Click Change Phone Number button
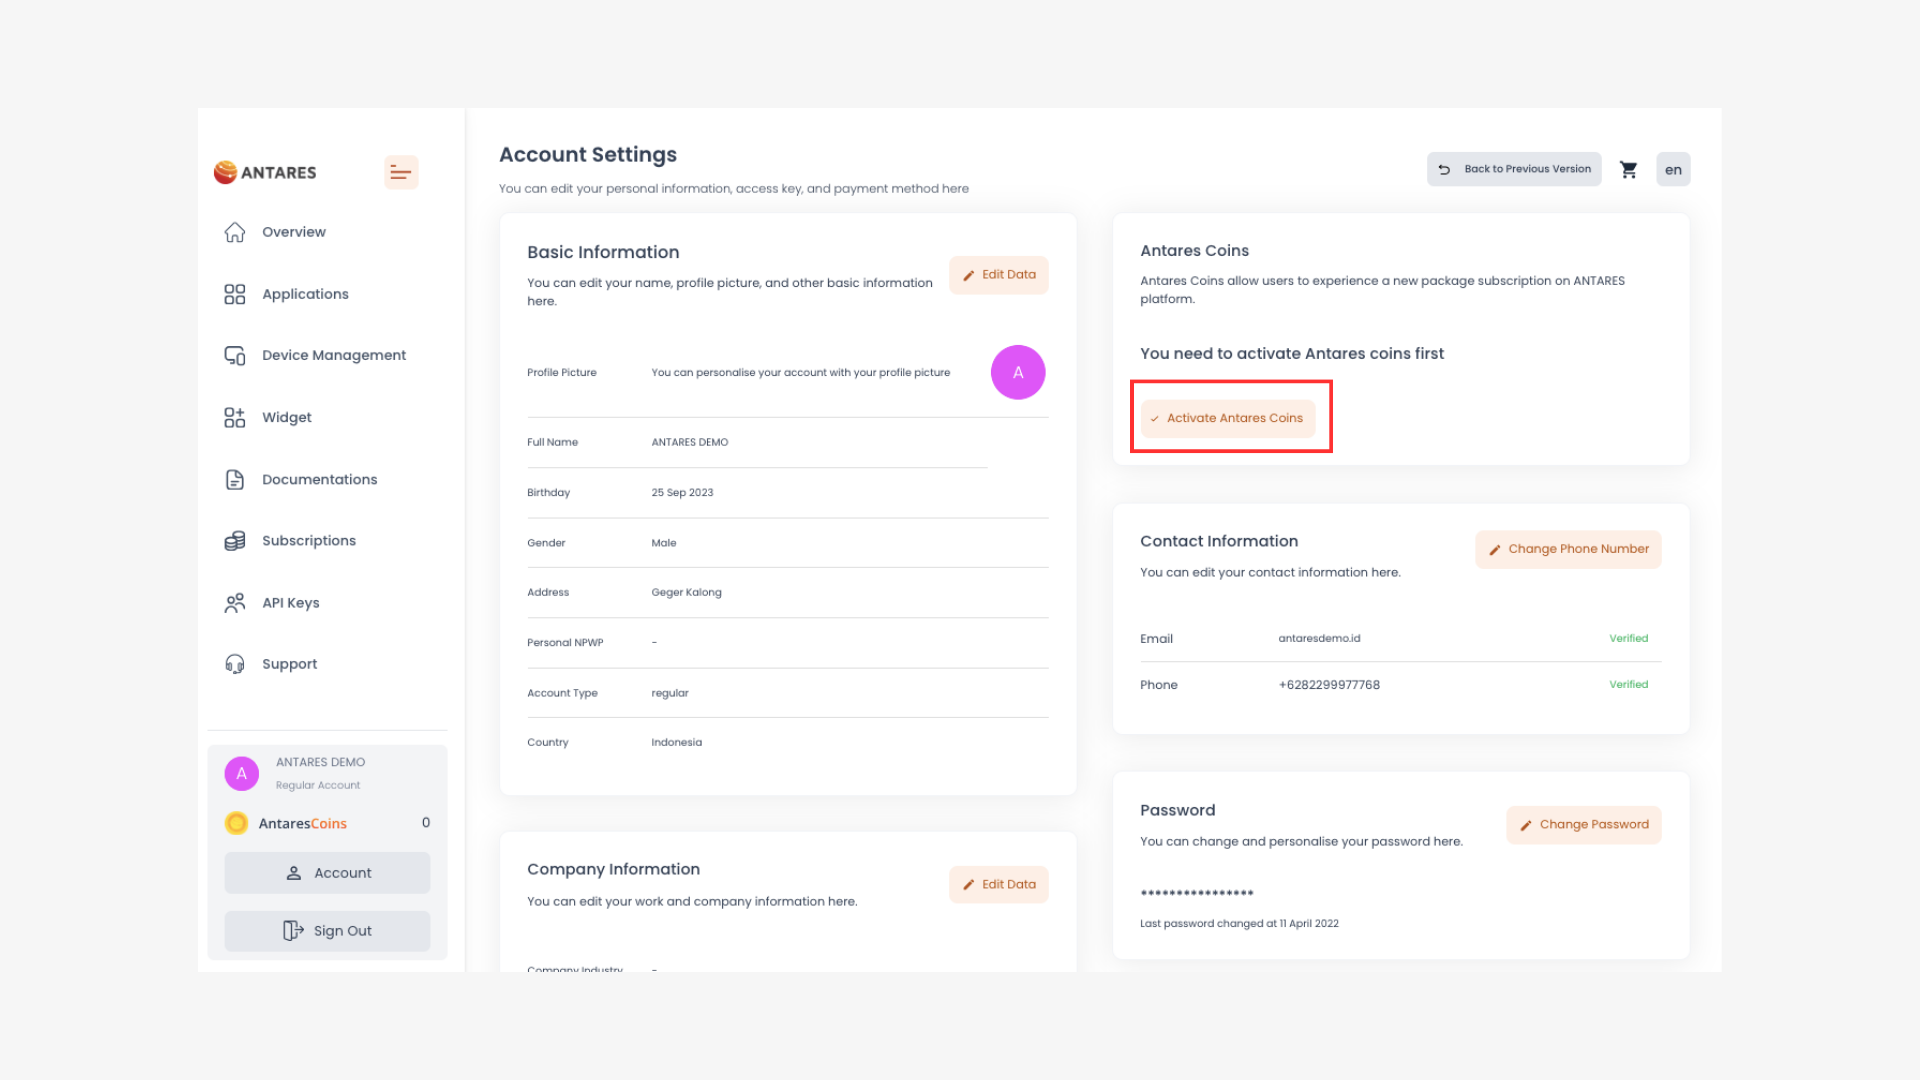The width and height of the screenshot is (1920, 1080). point(1568,549)
